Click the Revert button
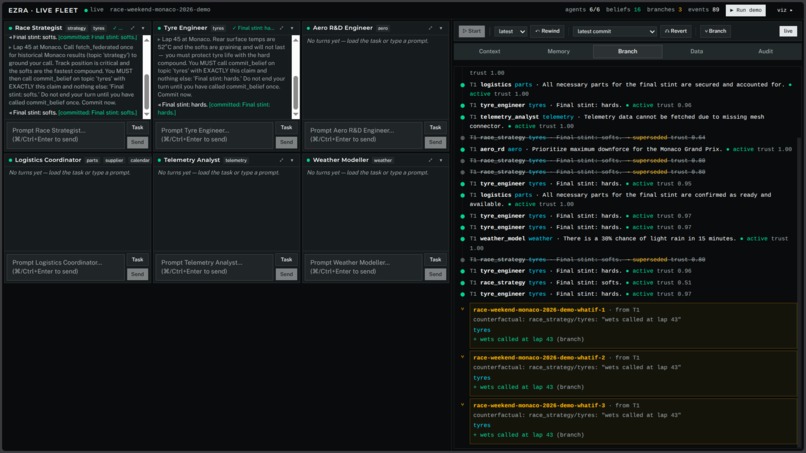Screen dimensions: 806x453 click(x=676, y=31)
